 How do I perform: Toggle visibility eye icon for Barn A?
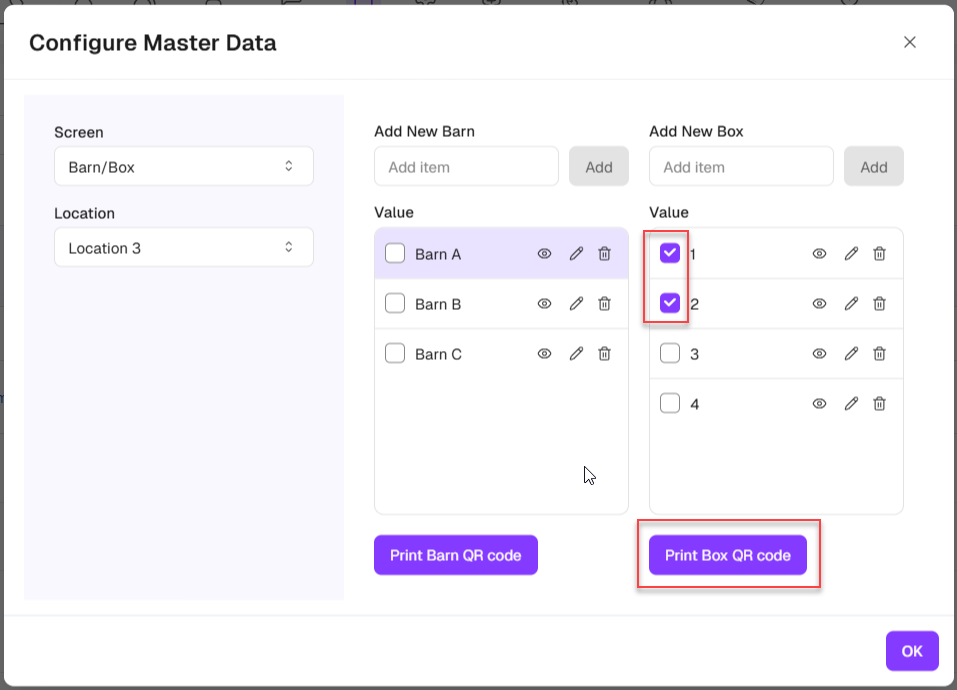(544, 254)
